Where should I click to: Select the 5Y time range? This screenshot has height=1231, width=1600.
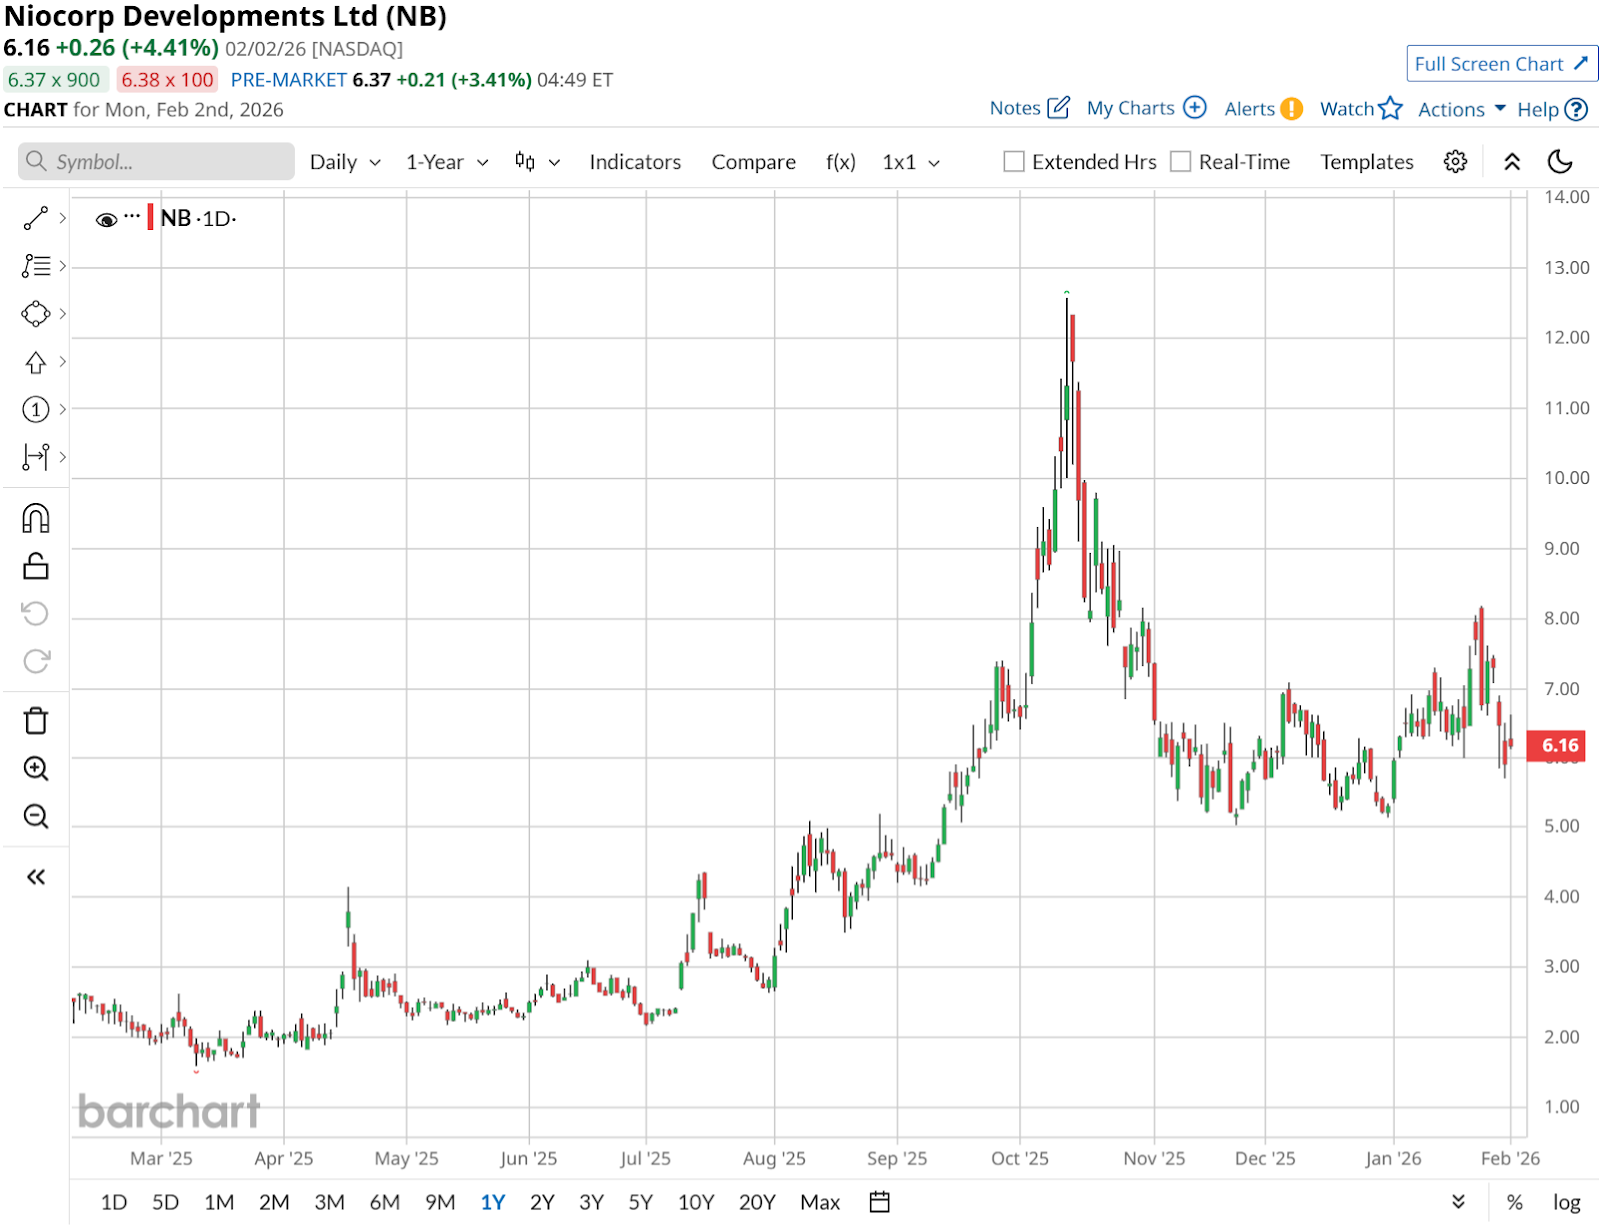641,1202
